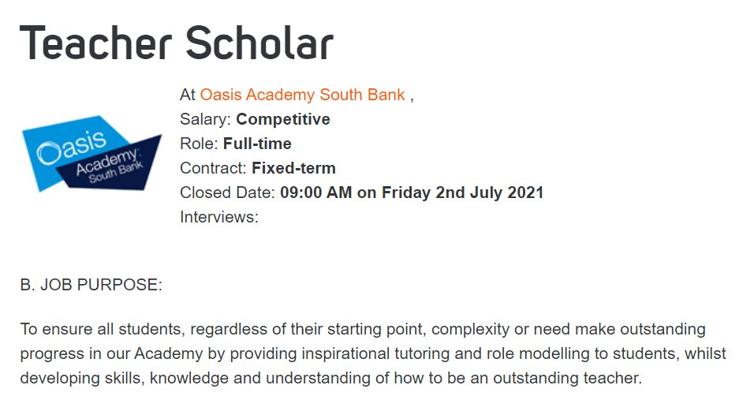
Task: Click the Oasis Academy South Bank logo
Action: pyautogui.click(x=91, y=154)
